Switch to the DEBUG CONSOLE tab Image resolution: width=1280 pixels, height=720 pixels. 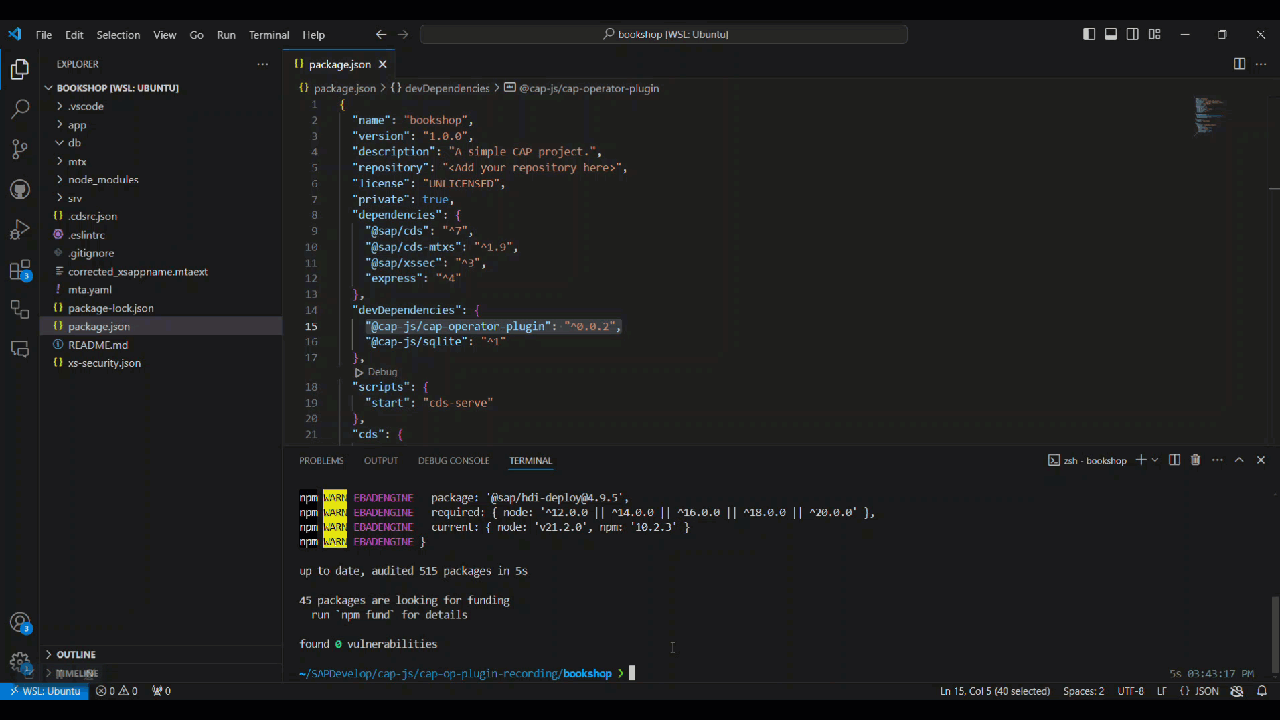click(x=454, y=461)
